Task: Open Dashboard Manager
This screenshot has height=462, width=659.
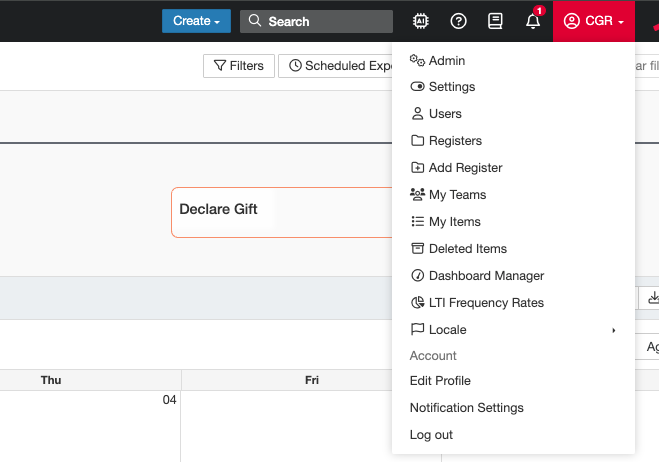Action: click(x=513, y=275)
